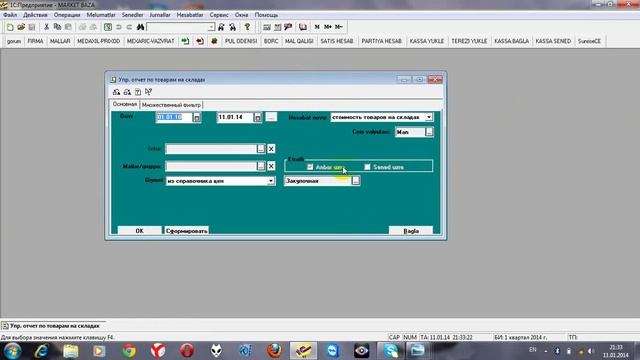
Task: Open the Melumatlar menu
Action: [101, 15]
